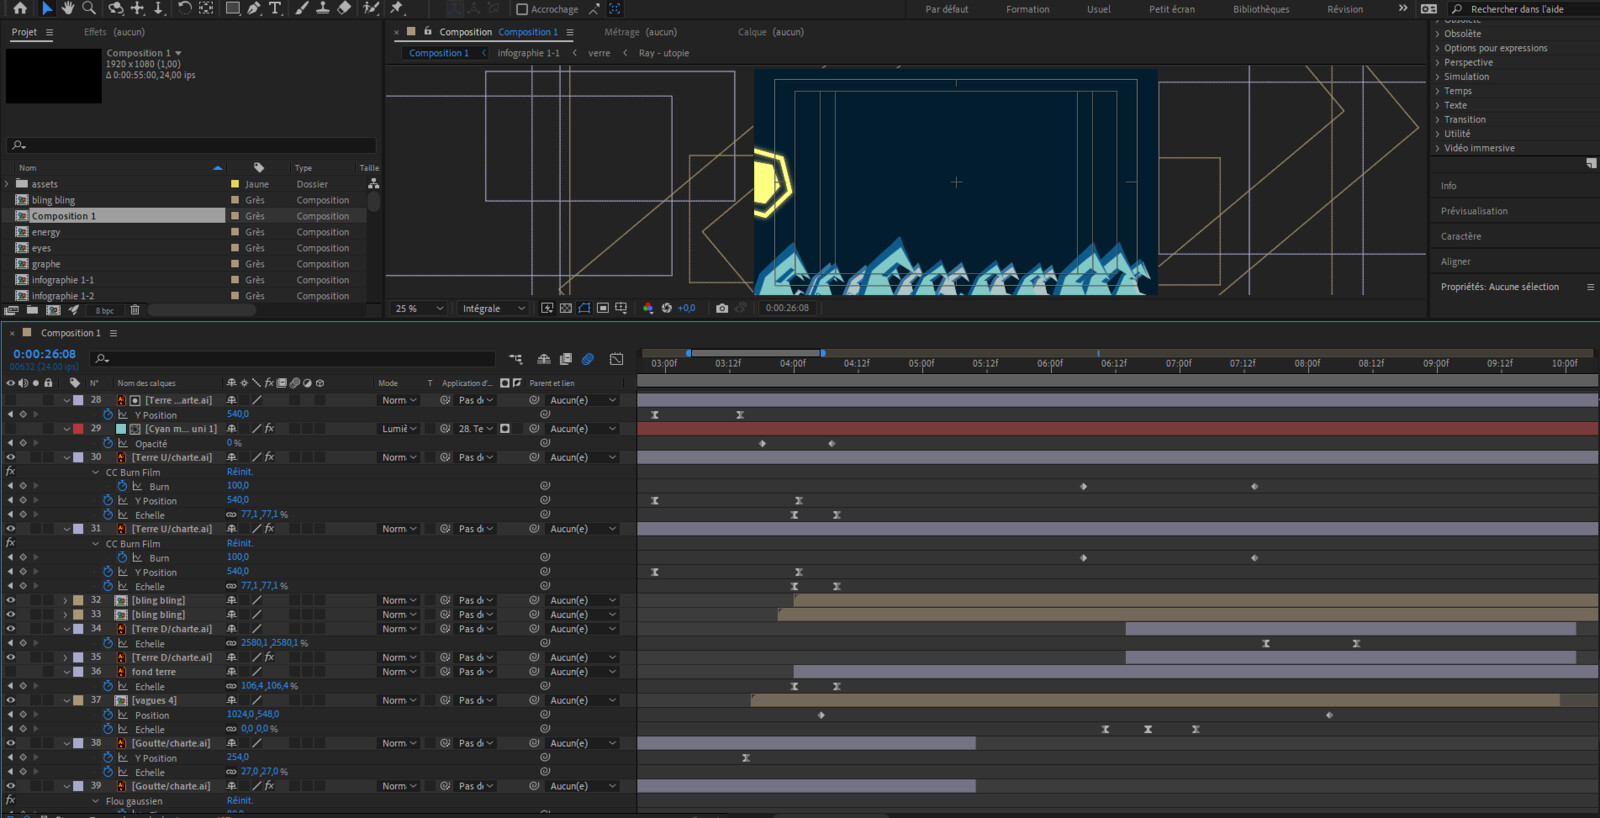Show more workspaces with the double chevron
This screenshot has width=1600, height=818.
coord(1402,8)
